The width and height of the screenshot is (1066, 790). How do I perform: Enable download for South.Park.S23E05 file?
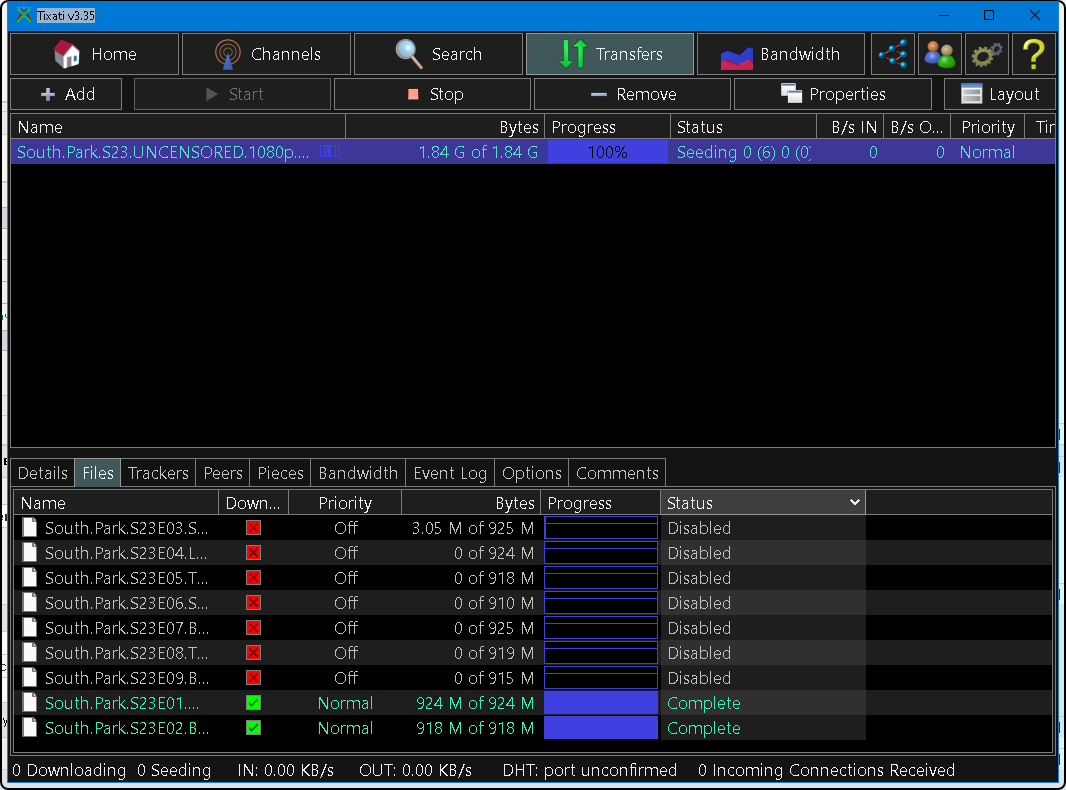pos(254,578)
